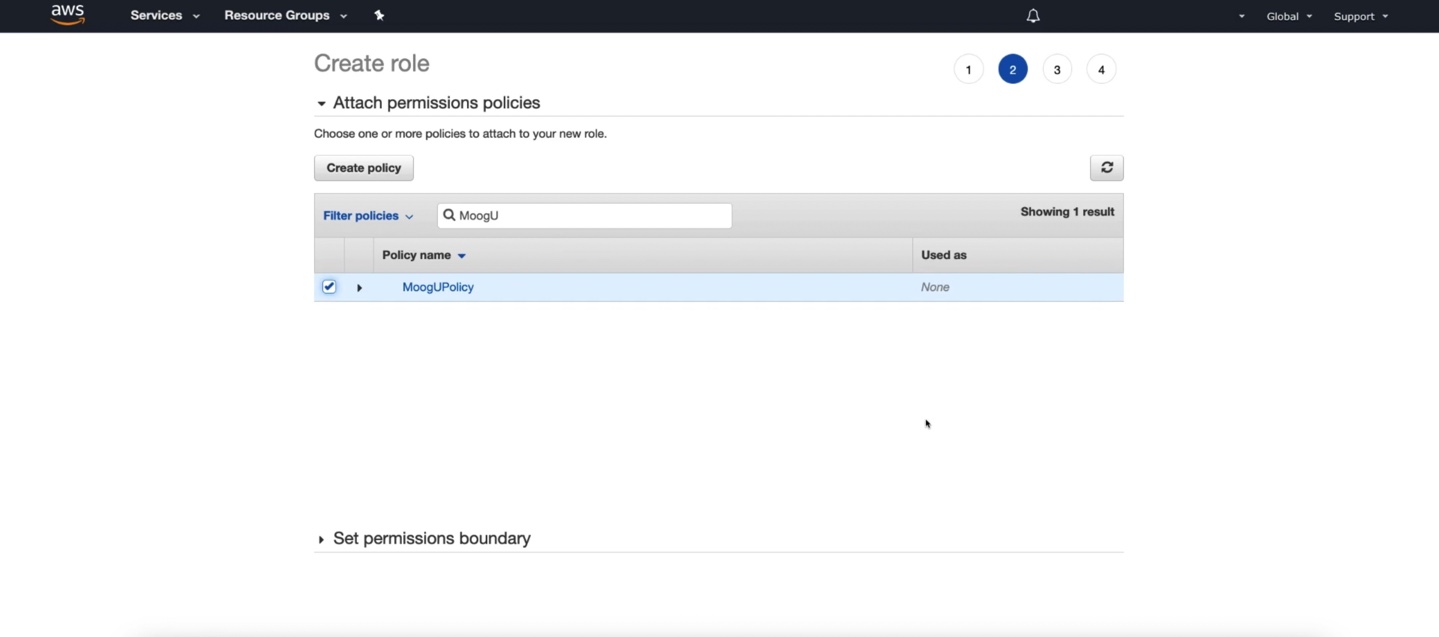The image size is (1439, 637).
Task: Open the Filter policies dropdown
Action: coord(368,216)
